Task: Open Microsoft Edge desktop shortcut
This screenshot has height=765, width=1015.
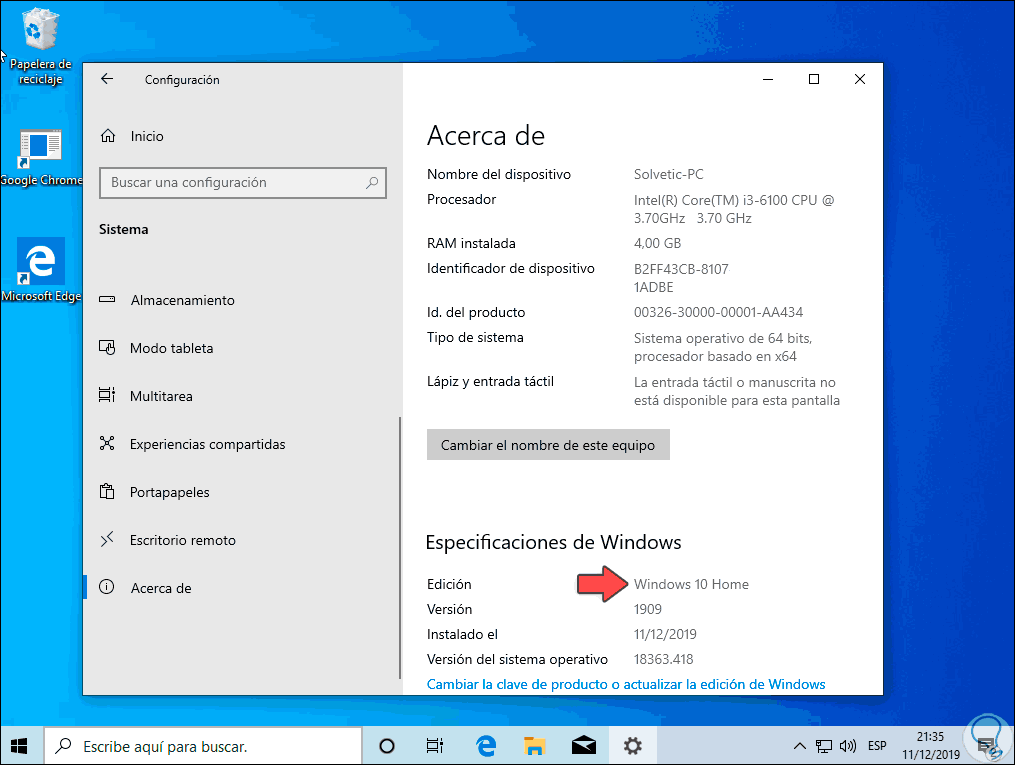Action: click(41, 270)
